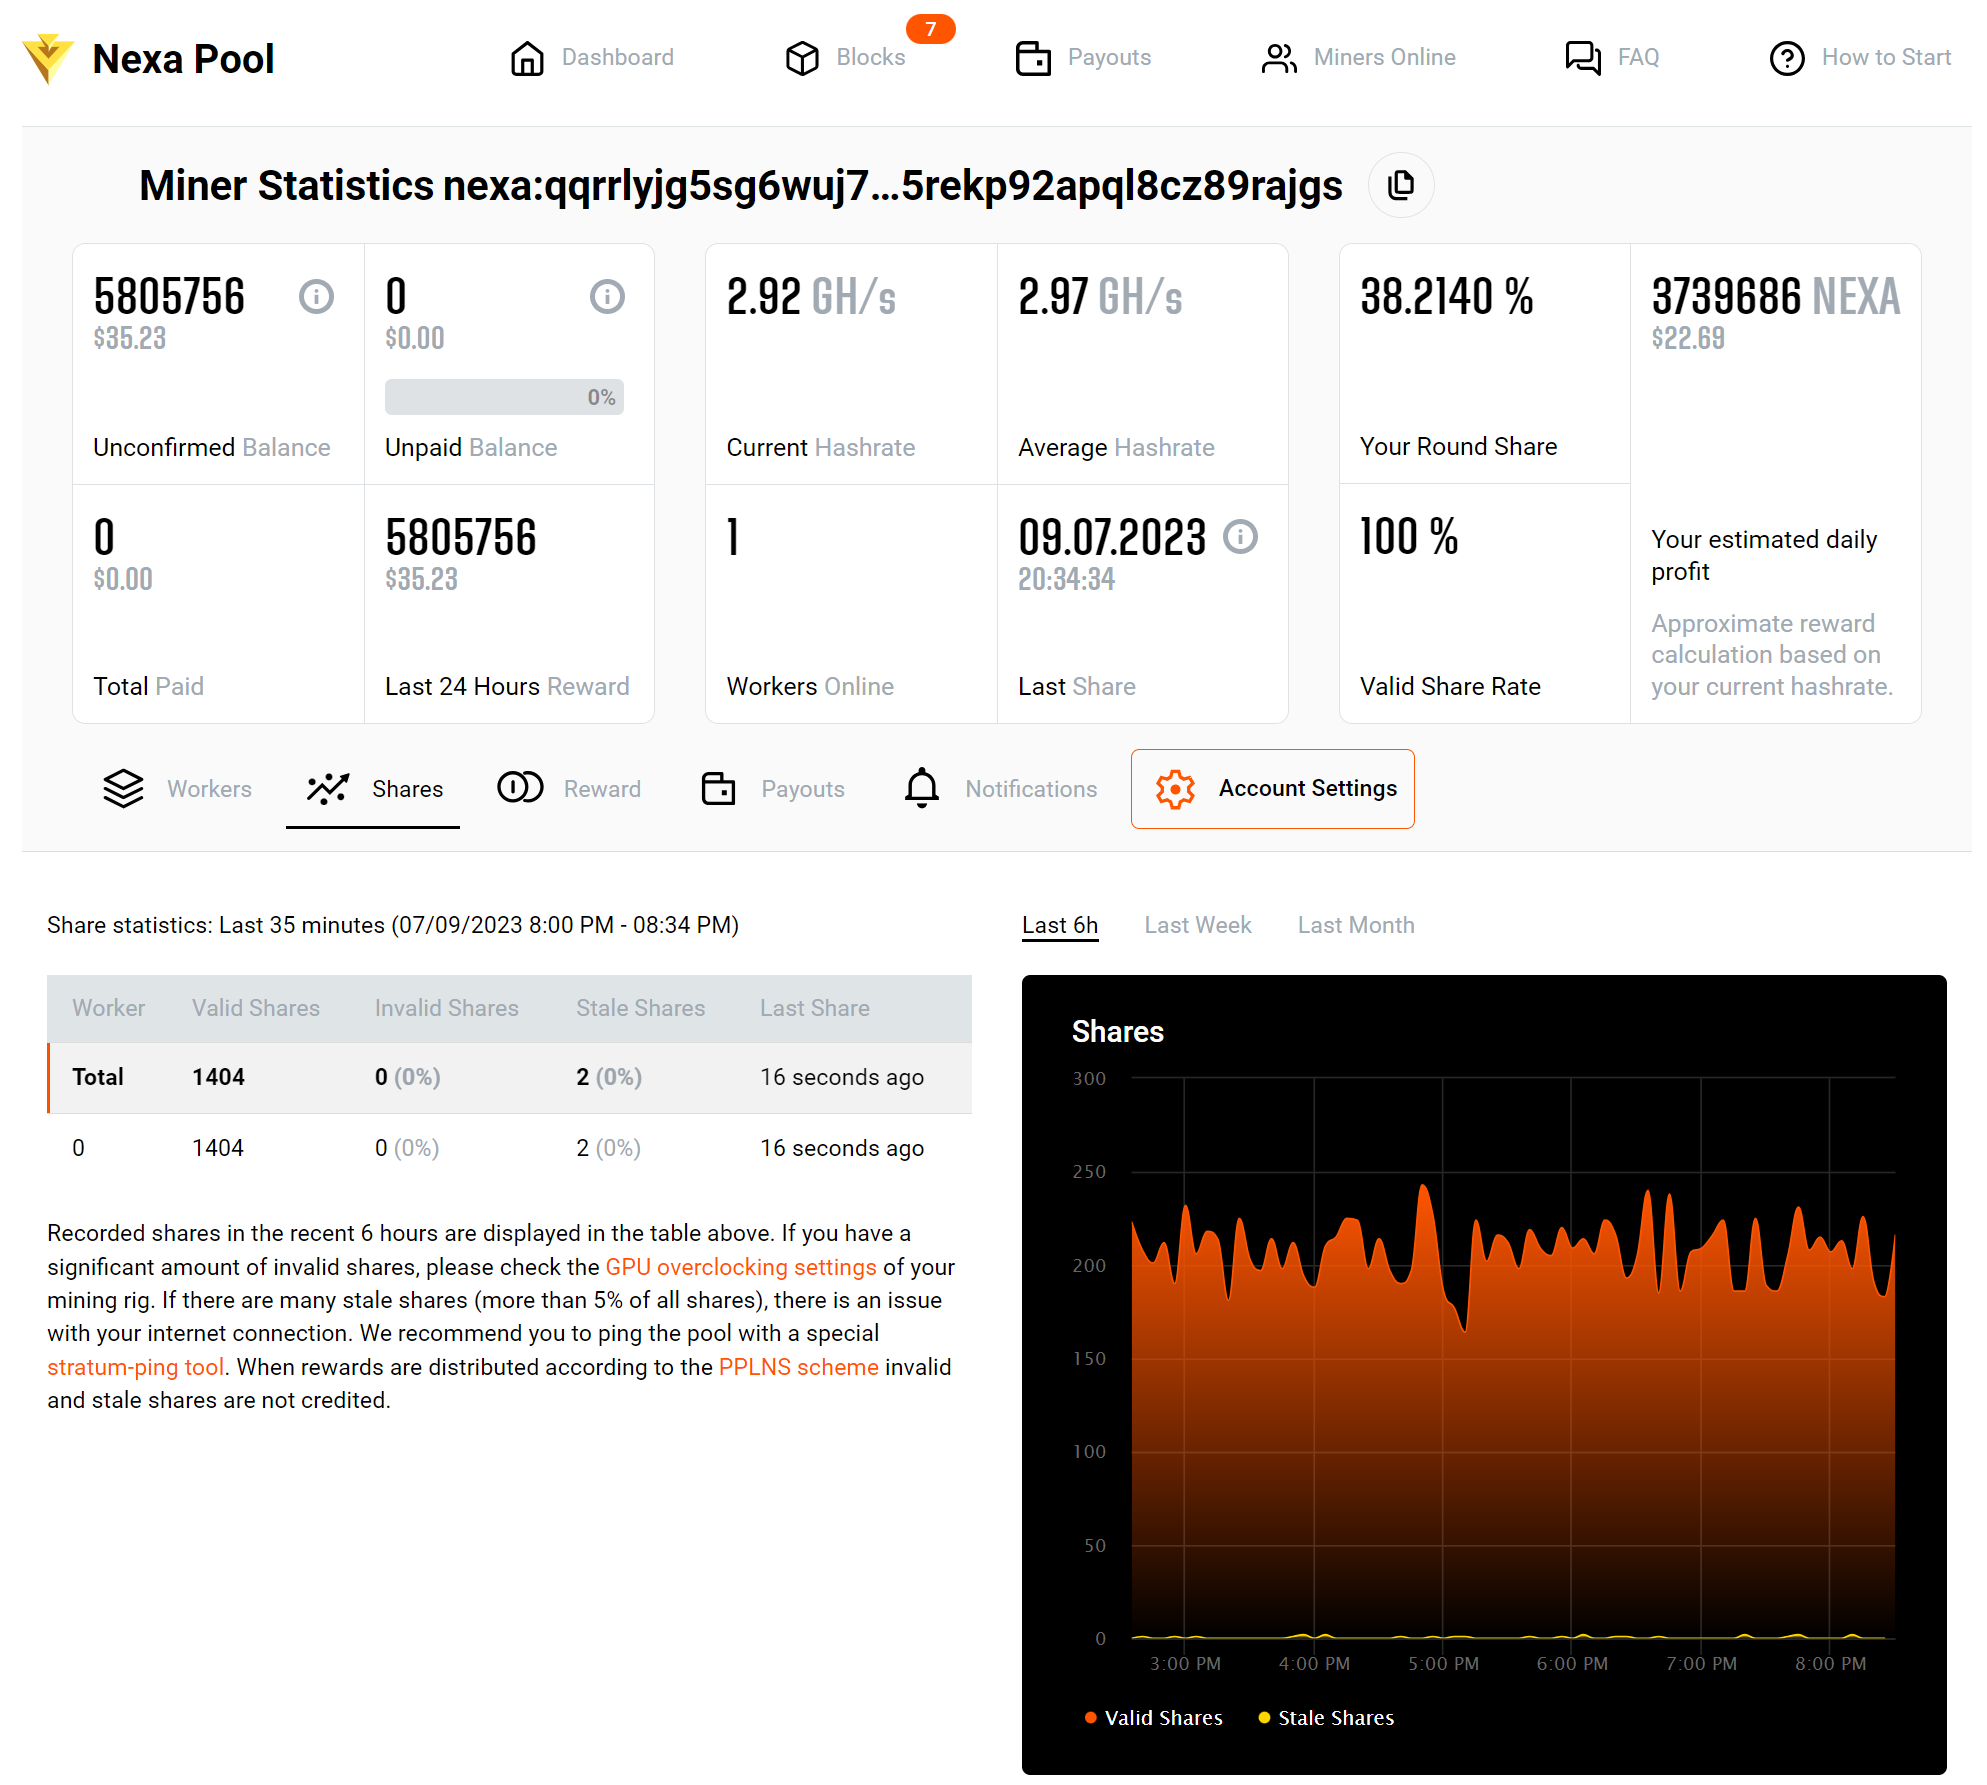The image size is (1987, 1785).
Task: Click the Payouts navigation icon
Action: tap(1031, 57)
